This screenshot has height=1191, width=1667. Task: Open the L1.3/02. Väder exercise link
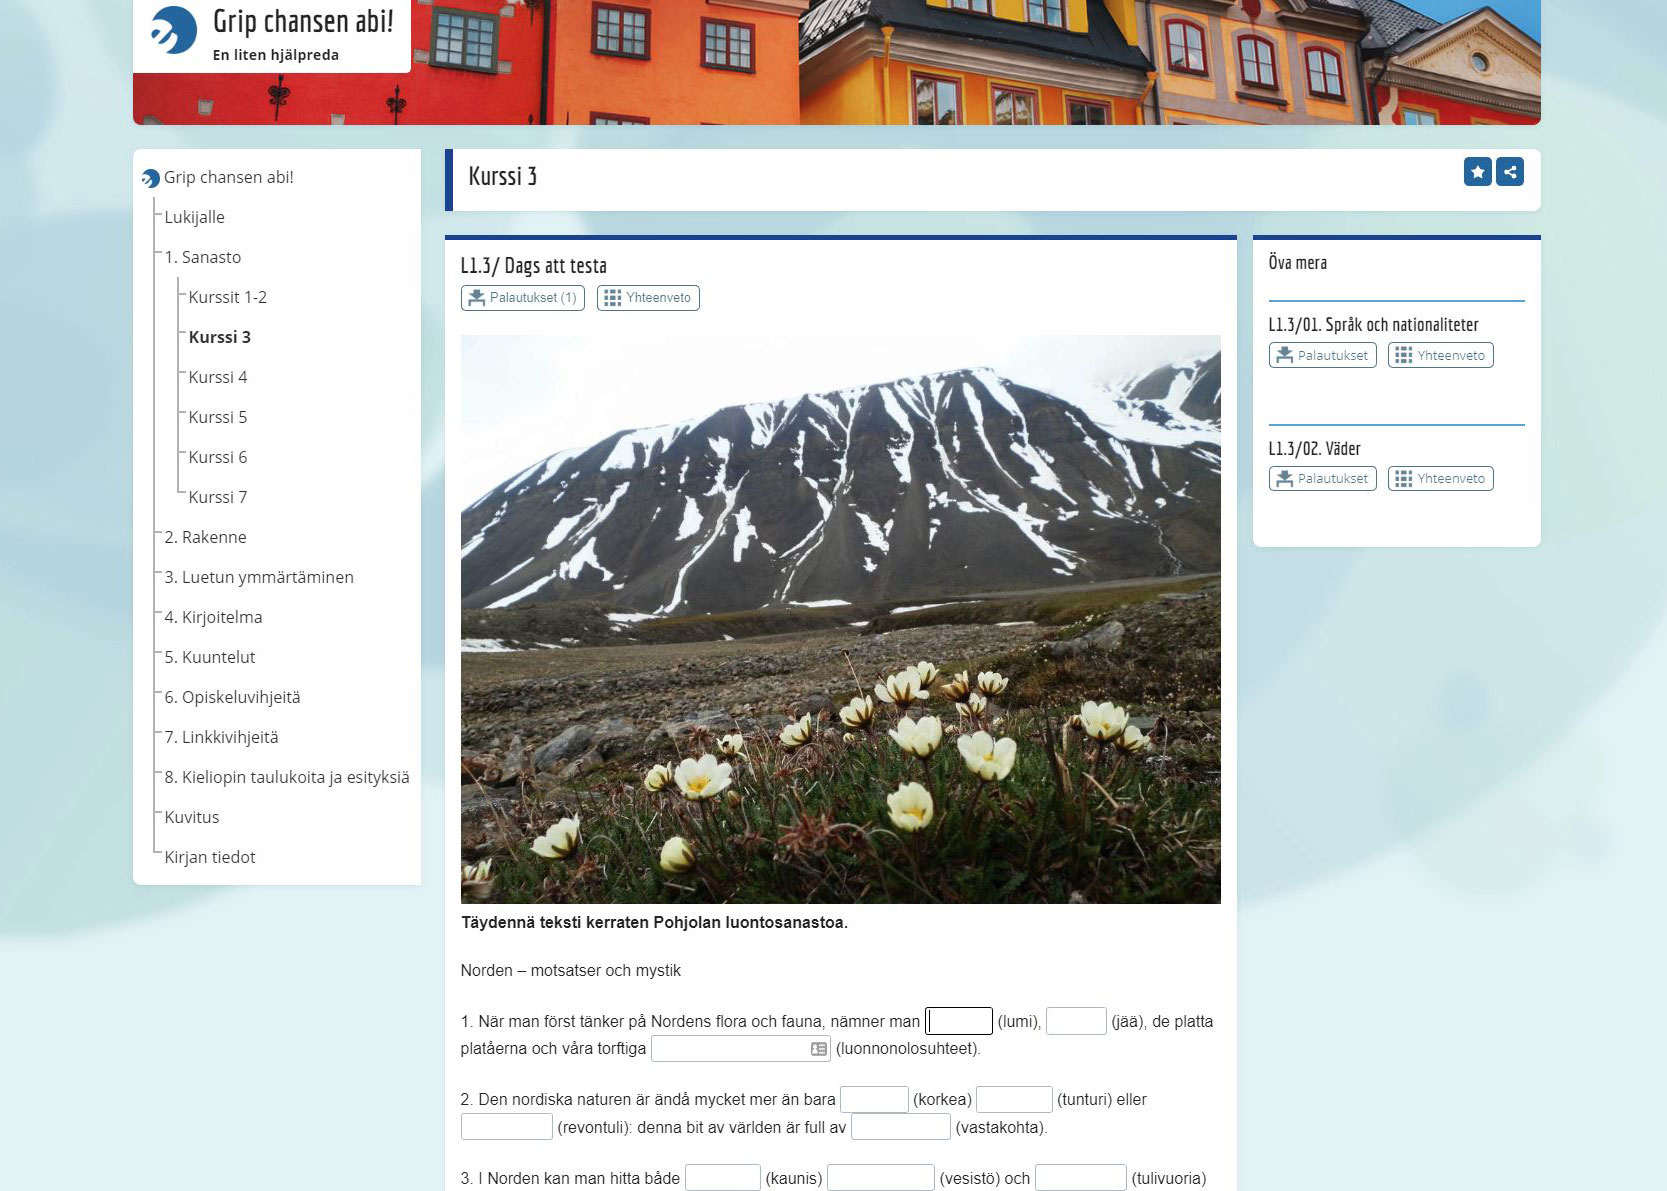point(1314,449)
